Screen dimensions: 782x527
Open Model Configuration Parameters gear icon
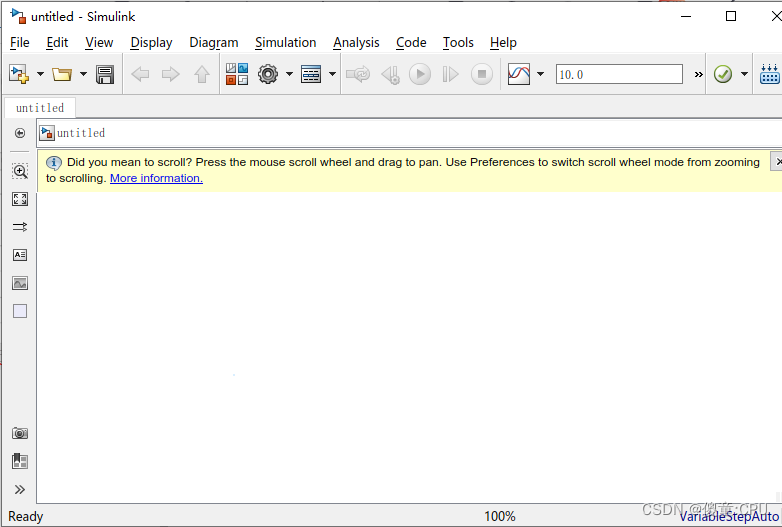(268, 74)
